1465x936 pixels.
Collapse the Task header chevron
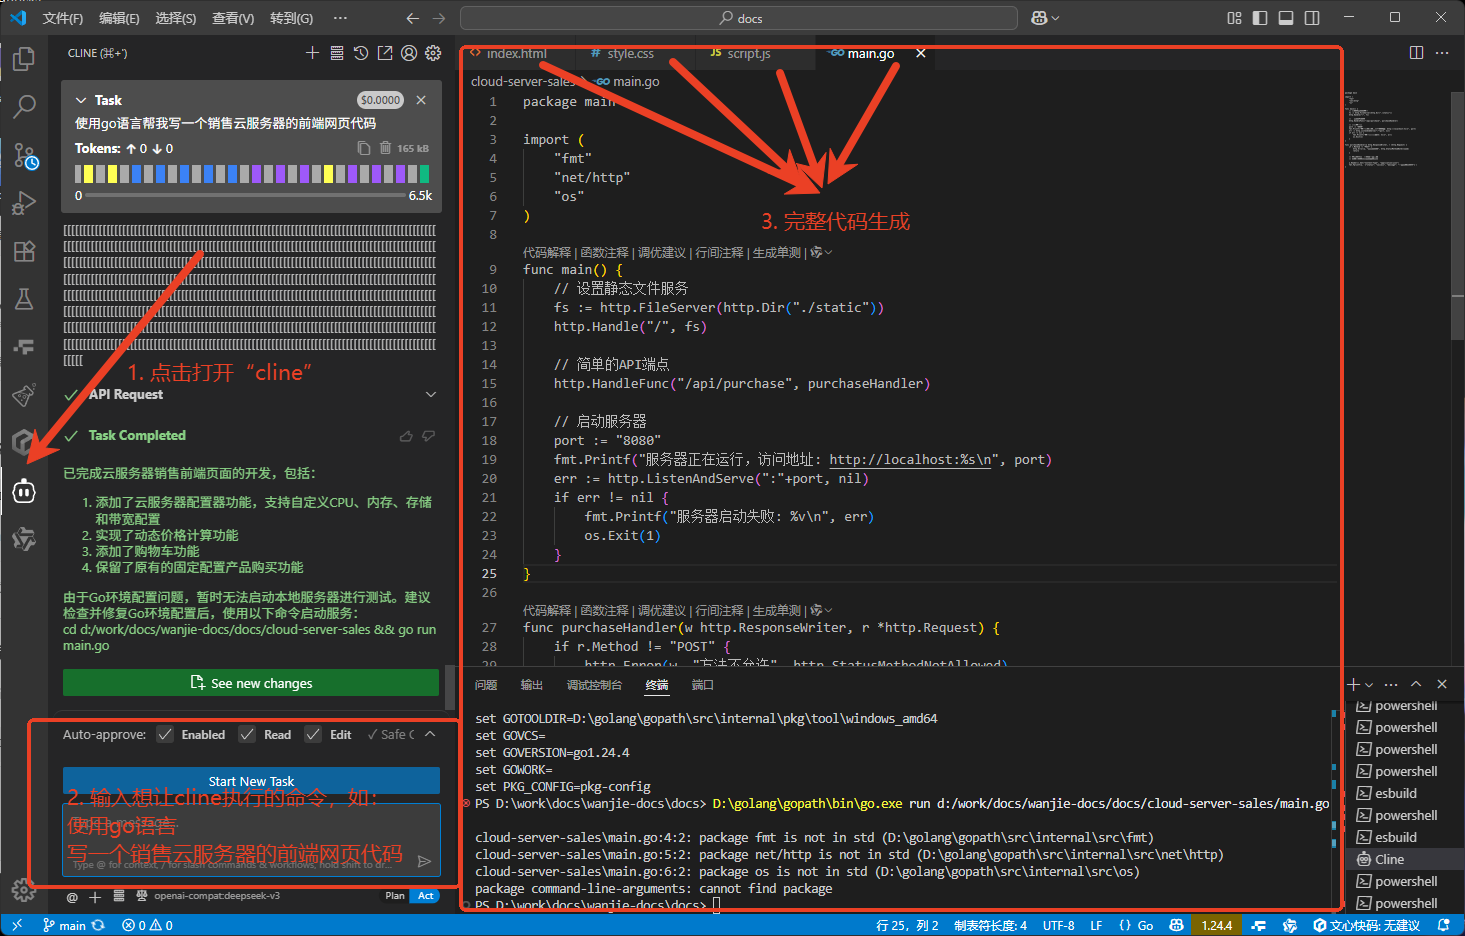point(81,100)
